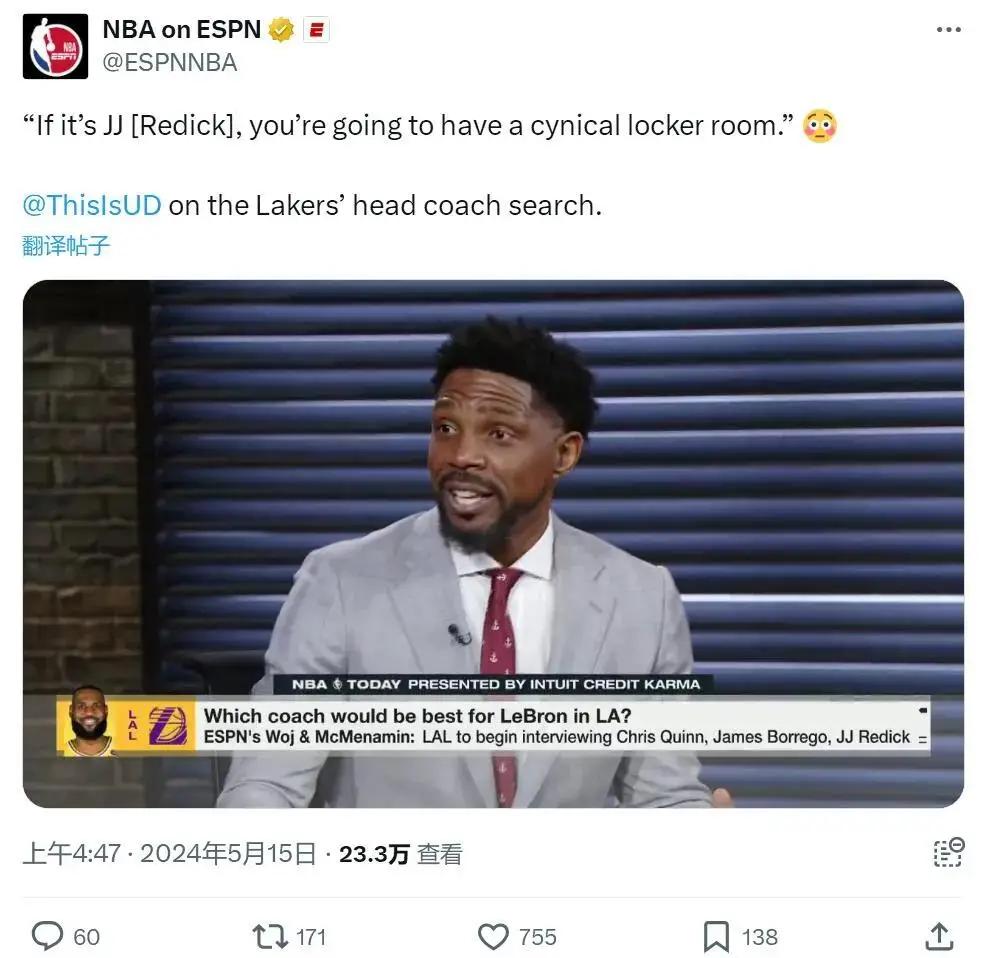Image resolution: width=991 pixels, height=958 pixels.
Task: Play the NBA Today video thumbnail
Action: [493, 543]
